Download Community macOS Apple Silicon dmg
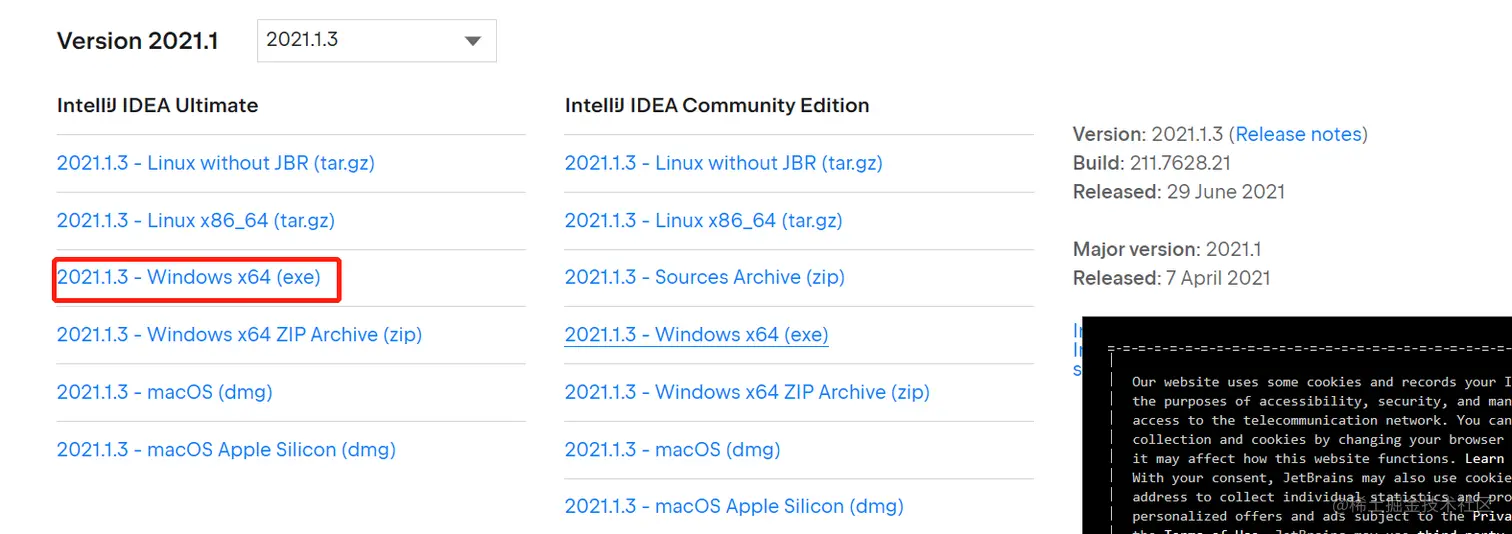1512x534 pixels. (734, 506)
